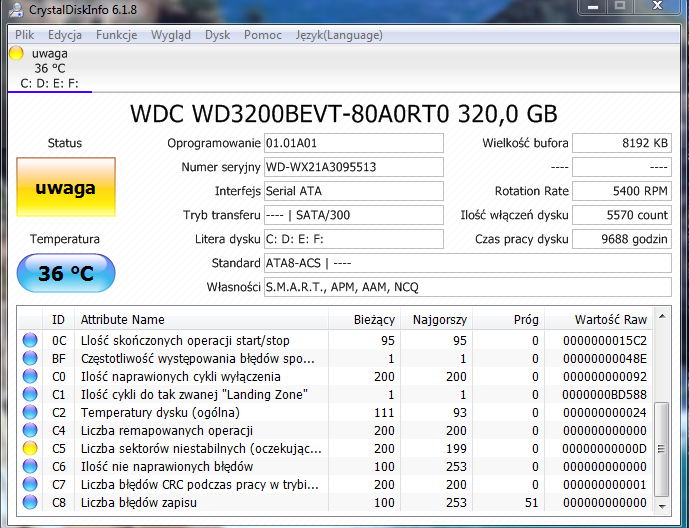The image size is (689, 528).
Task: Minimize the CrystalDiskInfo window
Action: click(593, 6)
